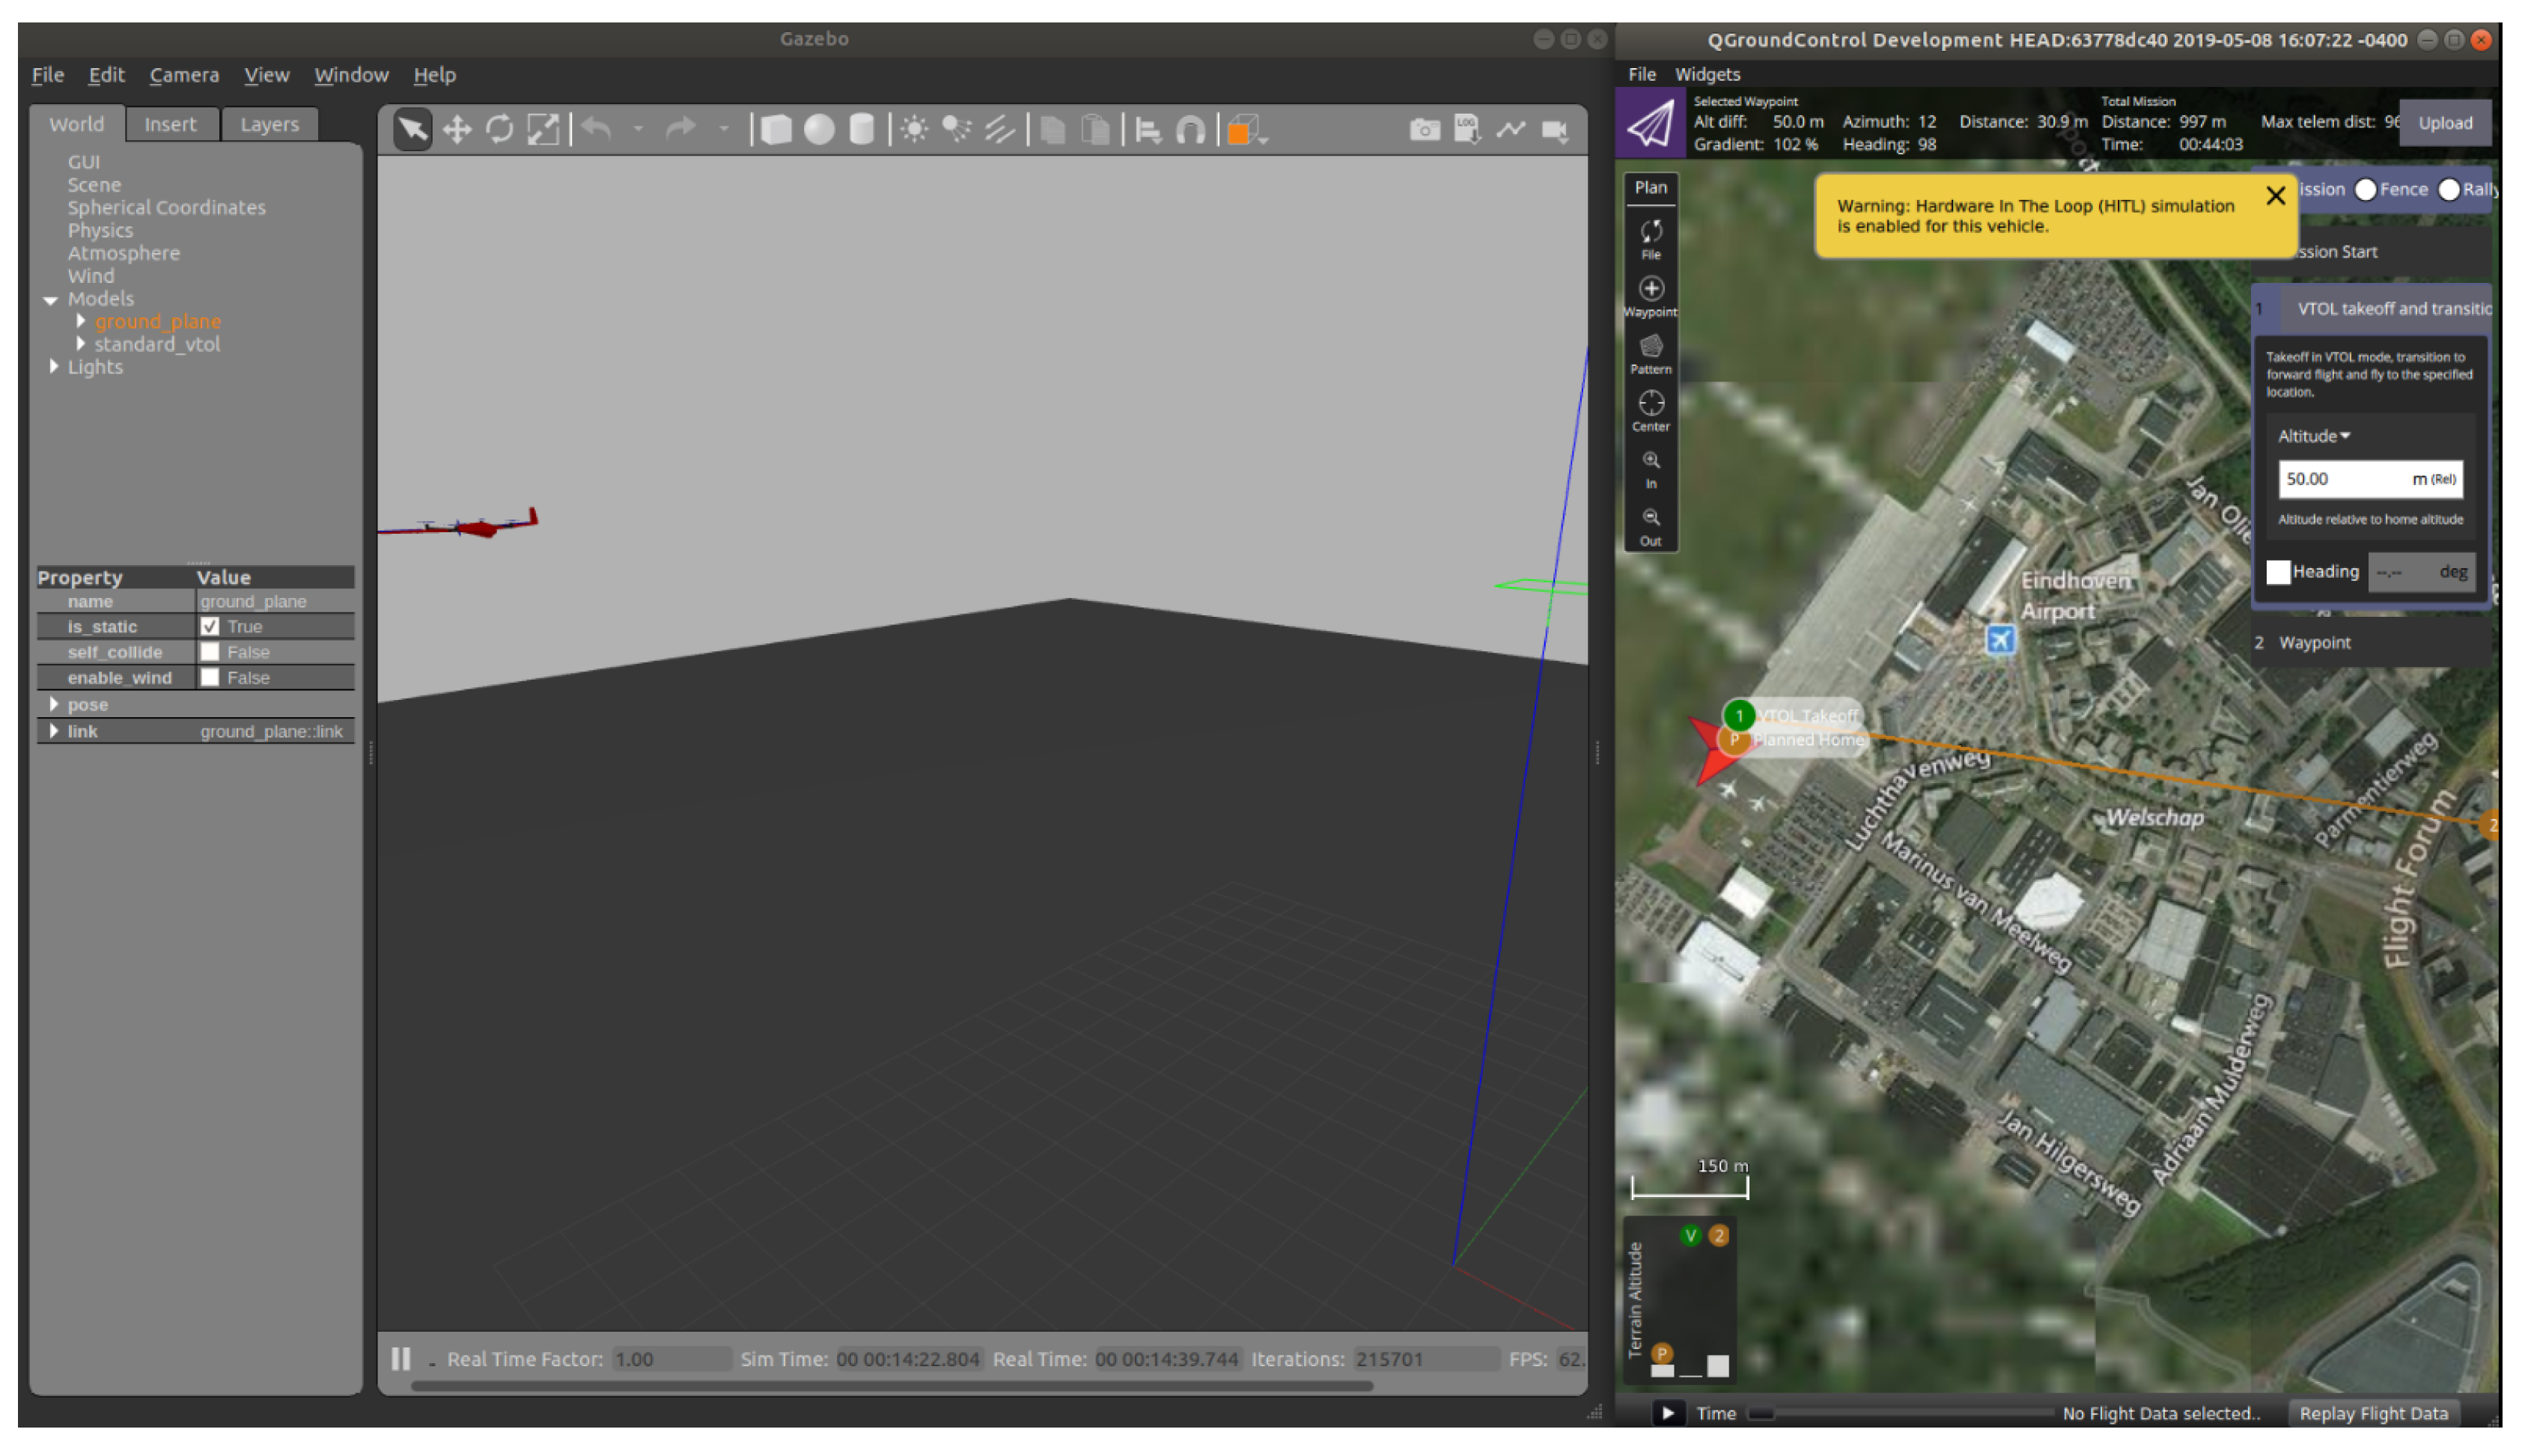Viewport: 2525px width, 1456px height.
Task: Expand the standard_vtol model tree item
Action: coord(81,344)
